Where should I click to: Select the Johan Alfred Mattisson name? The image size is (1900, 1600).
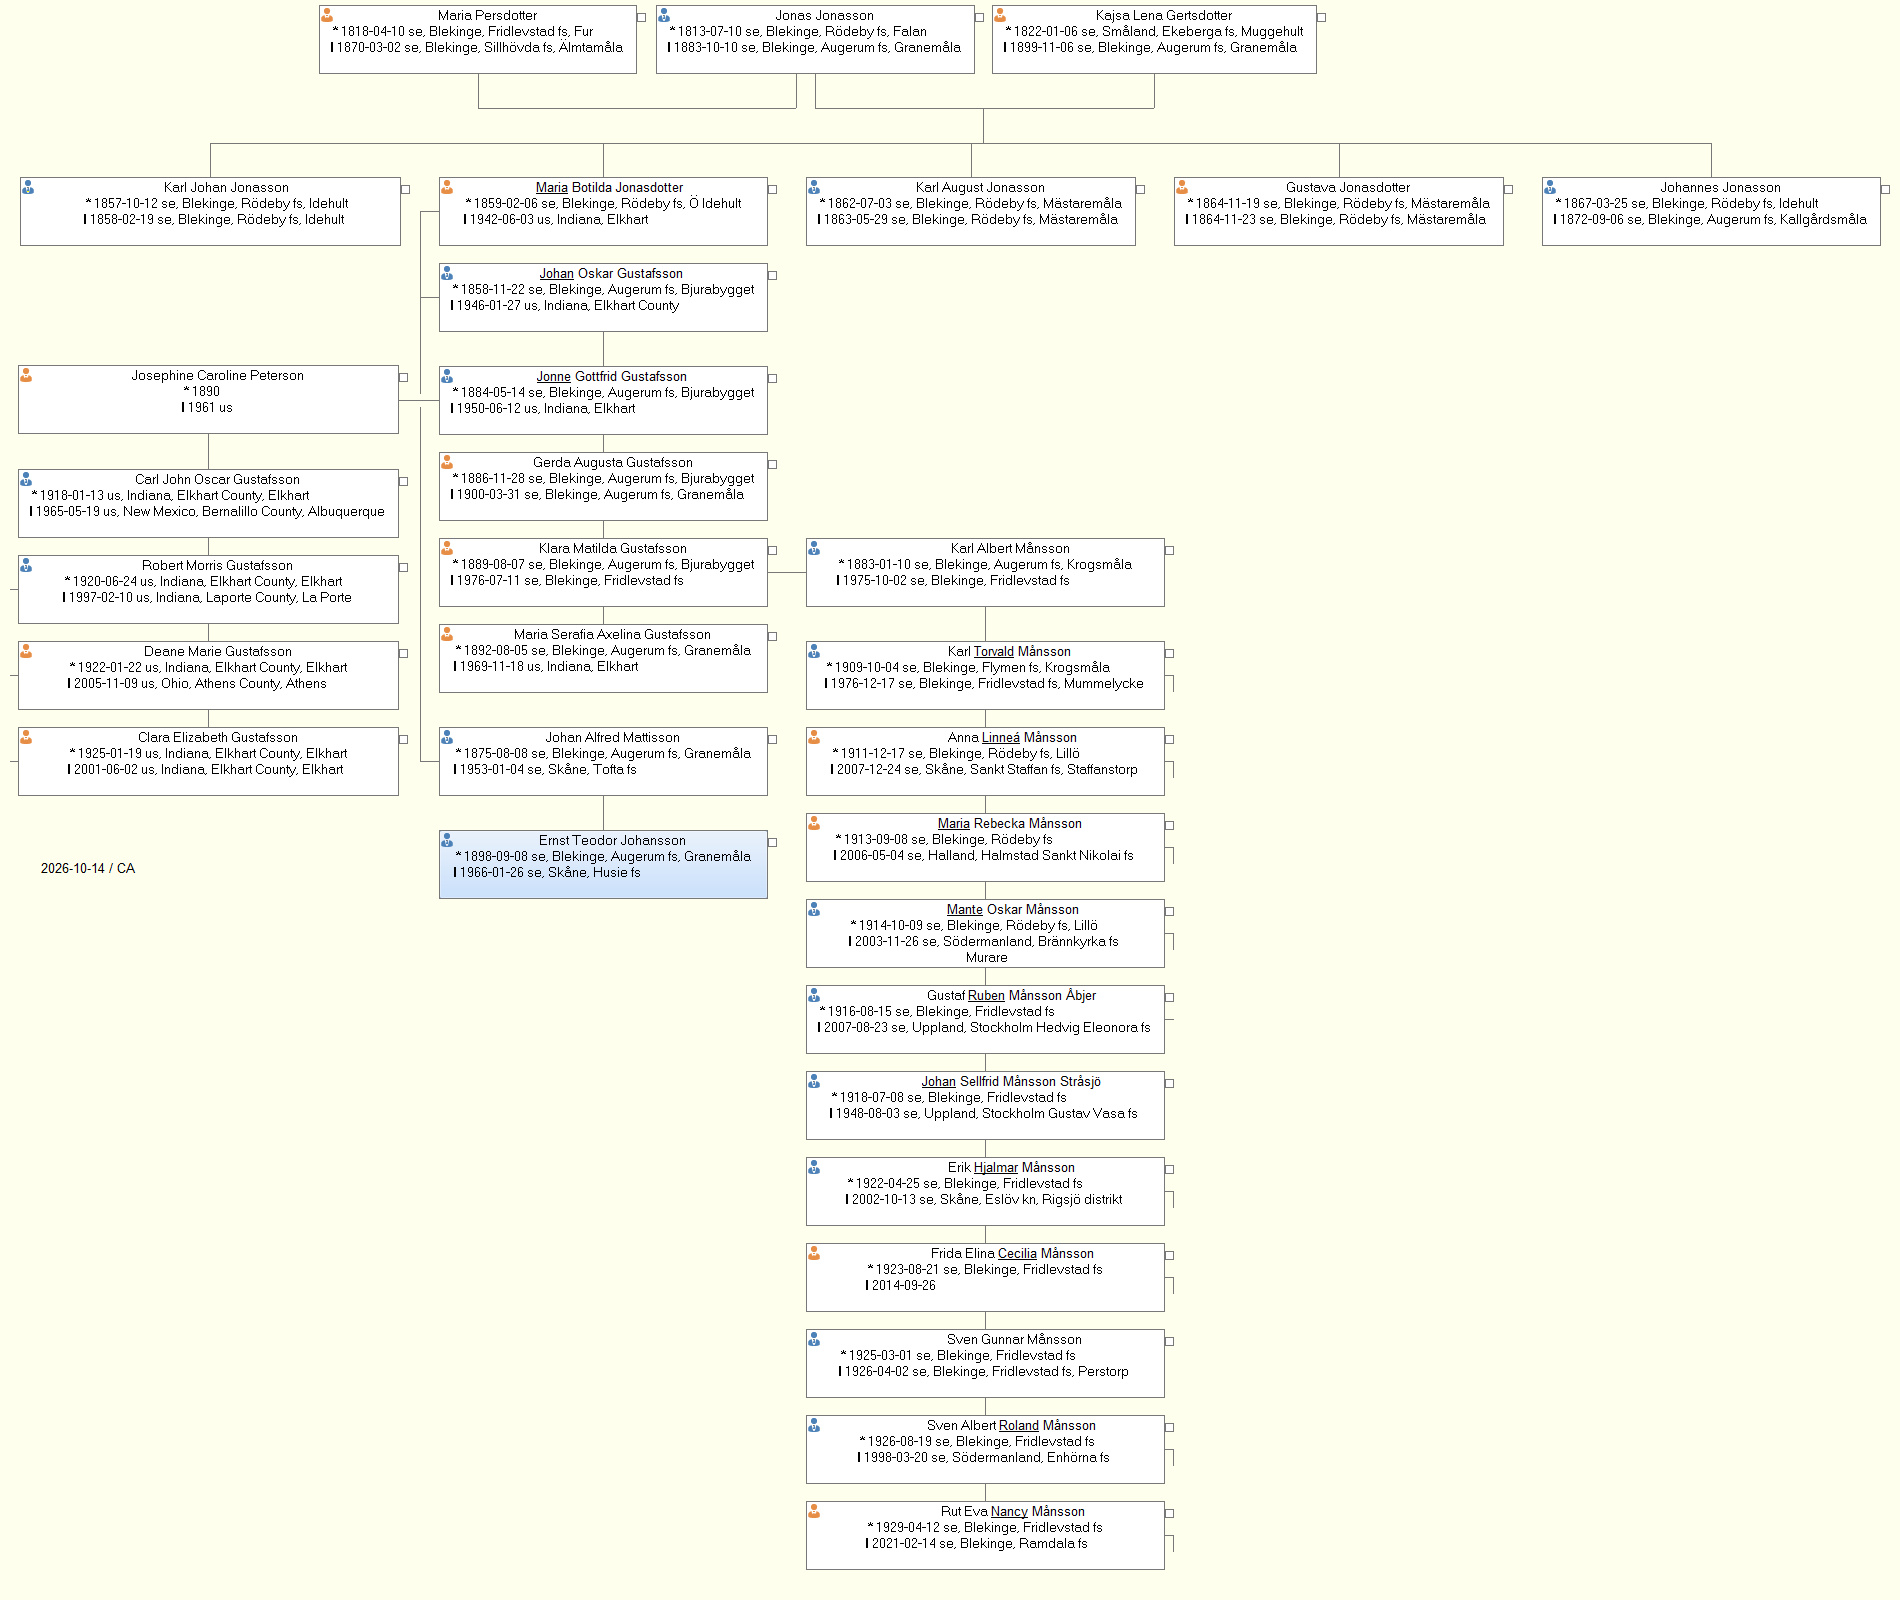click(x=612, y=738)
